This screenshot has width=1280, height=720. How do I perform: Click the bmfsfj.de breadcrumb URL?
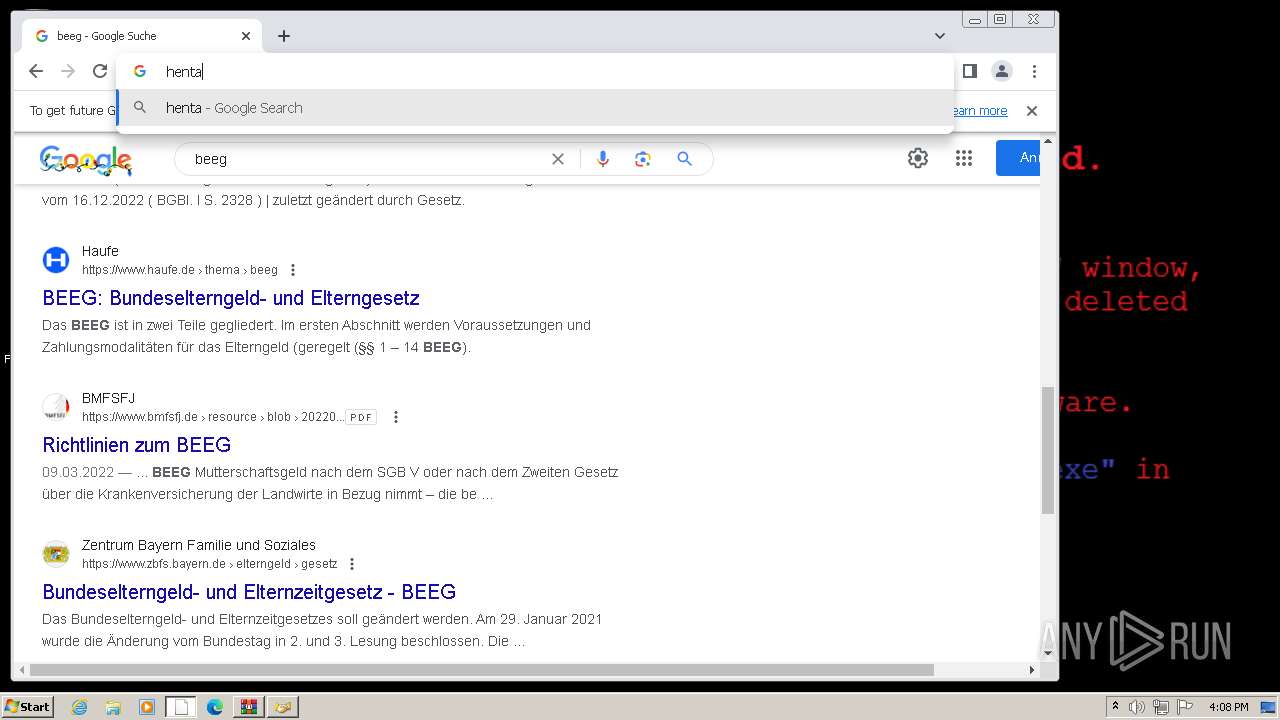pos(212,417)
